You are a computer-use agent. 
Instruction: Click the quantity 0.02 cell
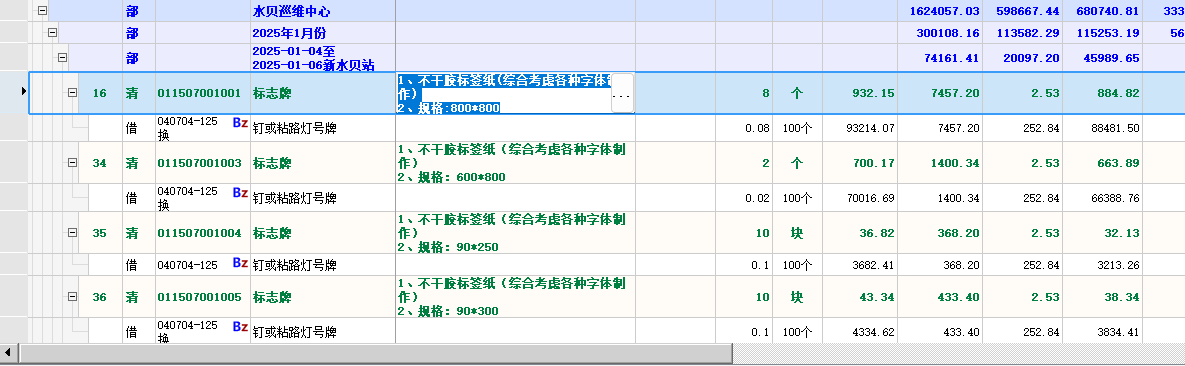pos(744,199)
